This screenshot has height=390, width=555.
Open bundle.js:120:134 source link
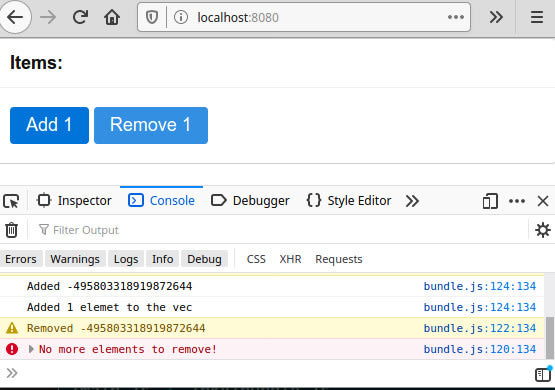tap(480, 349)
